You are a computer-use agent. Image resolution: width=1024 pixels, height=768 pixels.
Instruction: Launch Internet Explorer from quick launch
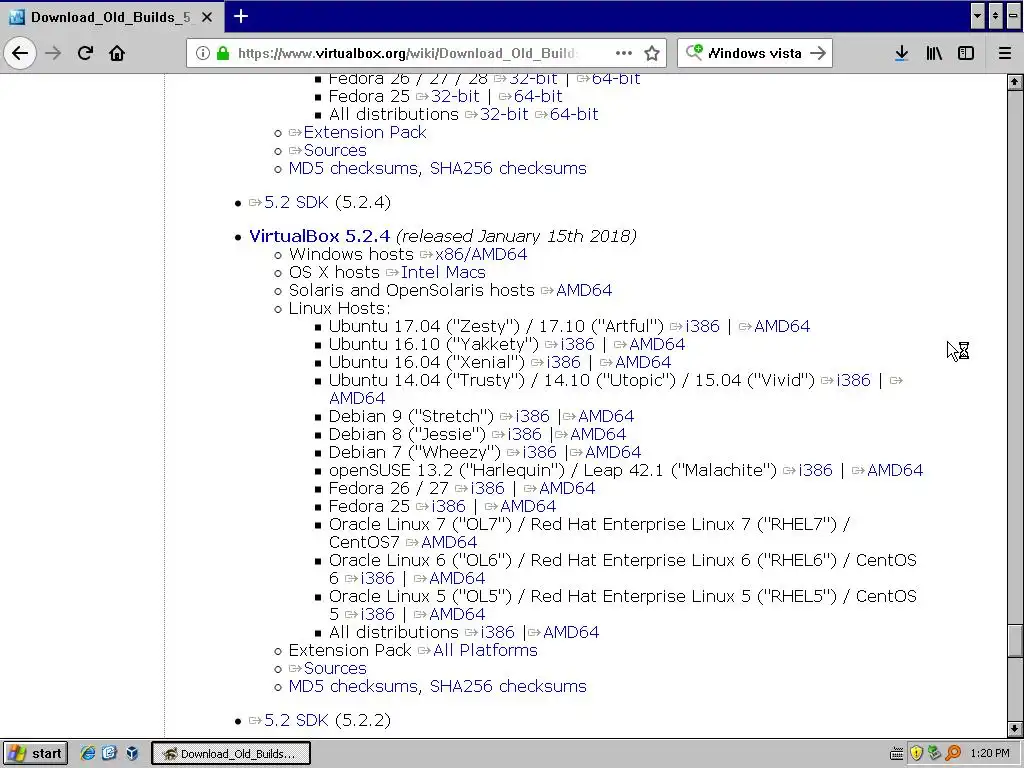click(x=87, y=753)
